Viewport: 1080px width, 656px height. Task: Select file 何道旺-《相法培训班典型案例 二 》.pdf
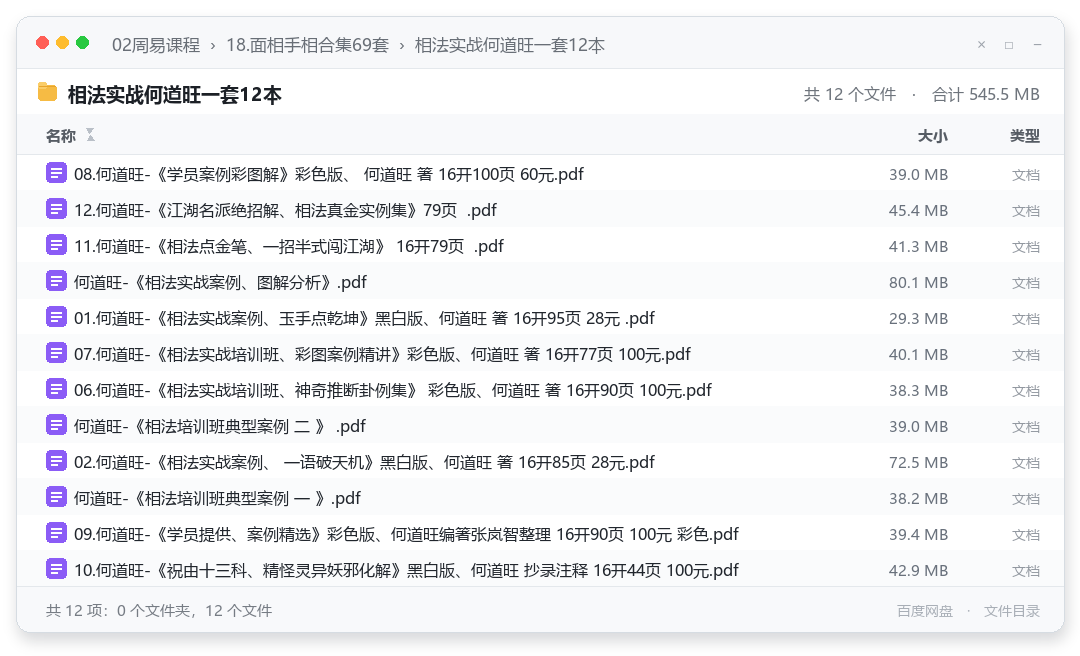coord(540,425)
